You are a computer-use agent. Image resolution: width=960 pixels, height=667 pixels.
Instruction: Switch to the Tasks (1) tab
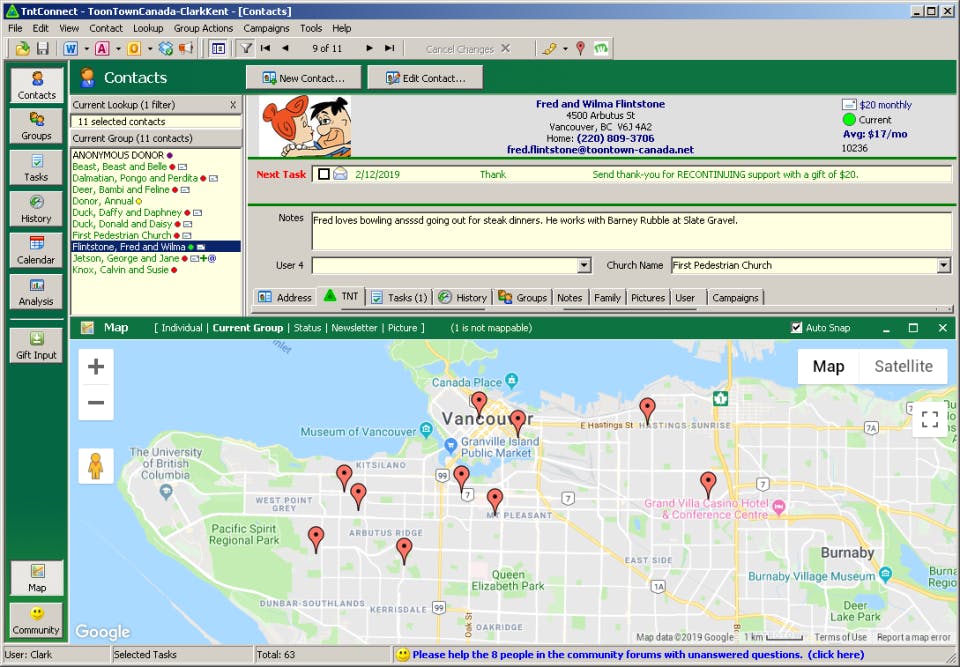[x=399, y=298]
